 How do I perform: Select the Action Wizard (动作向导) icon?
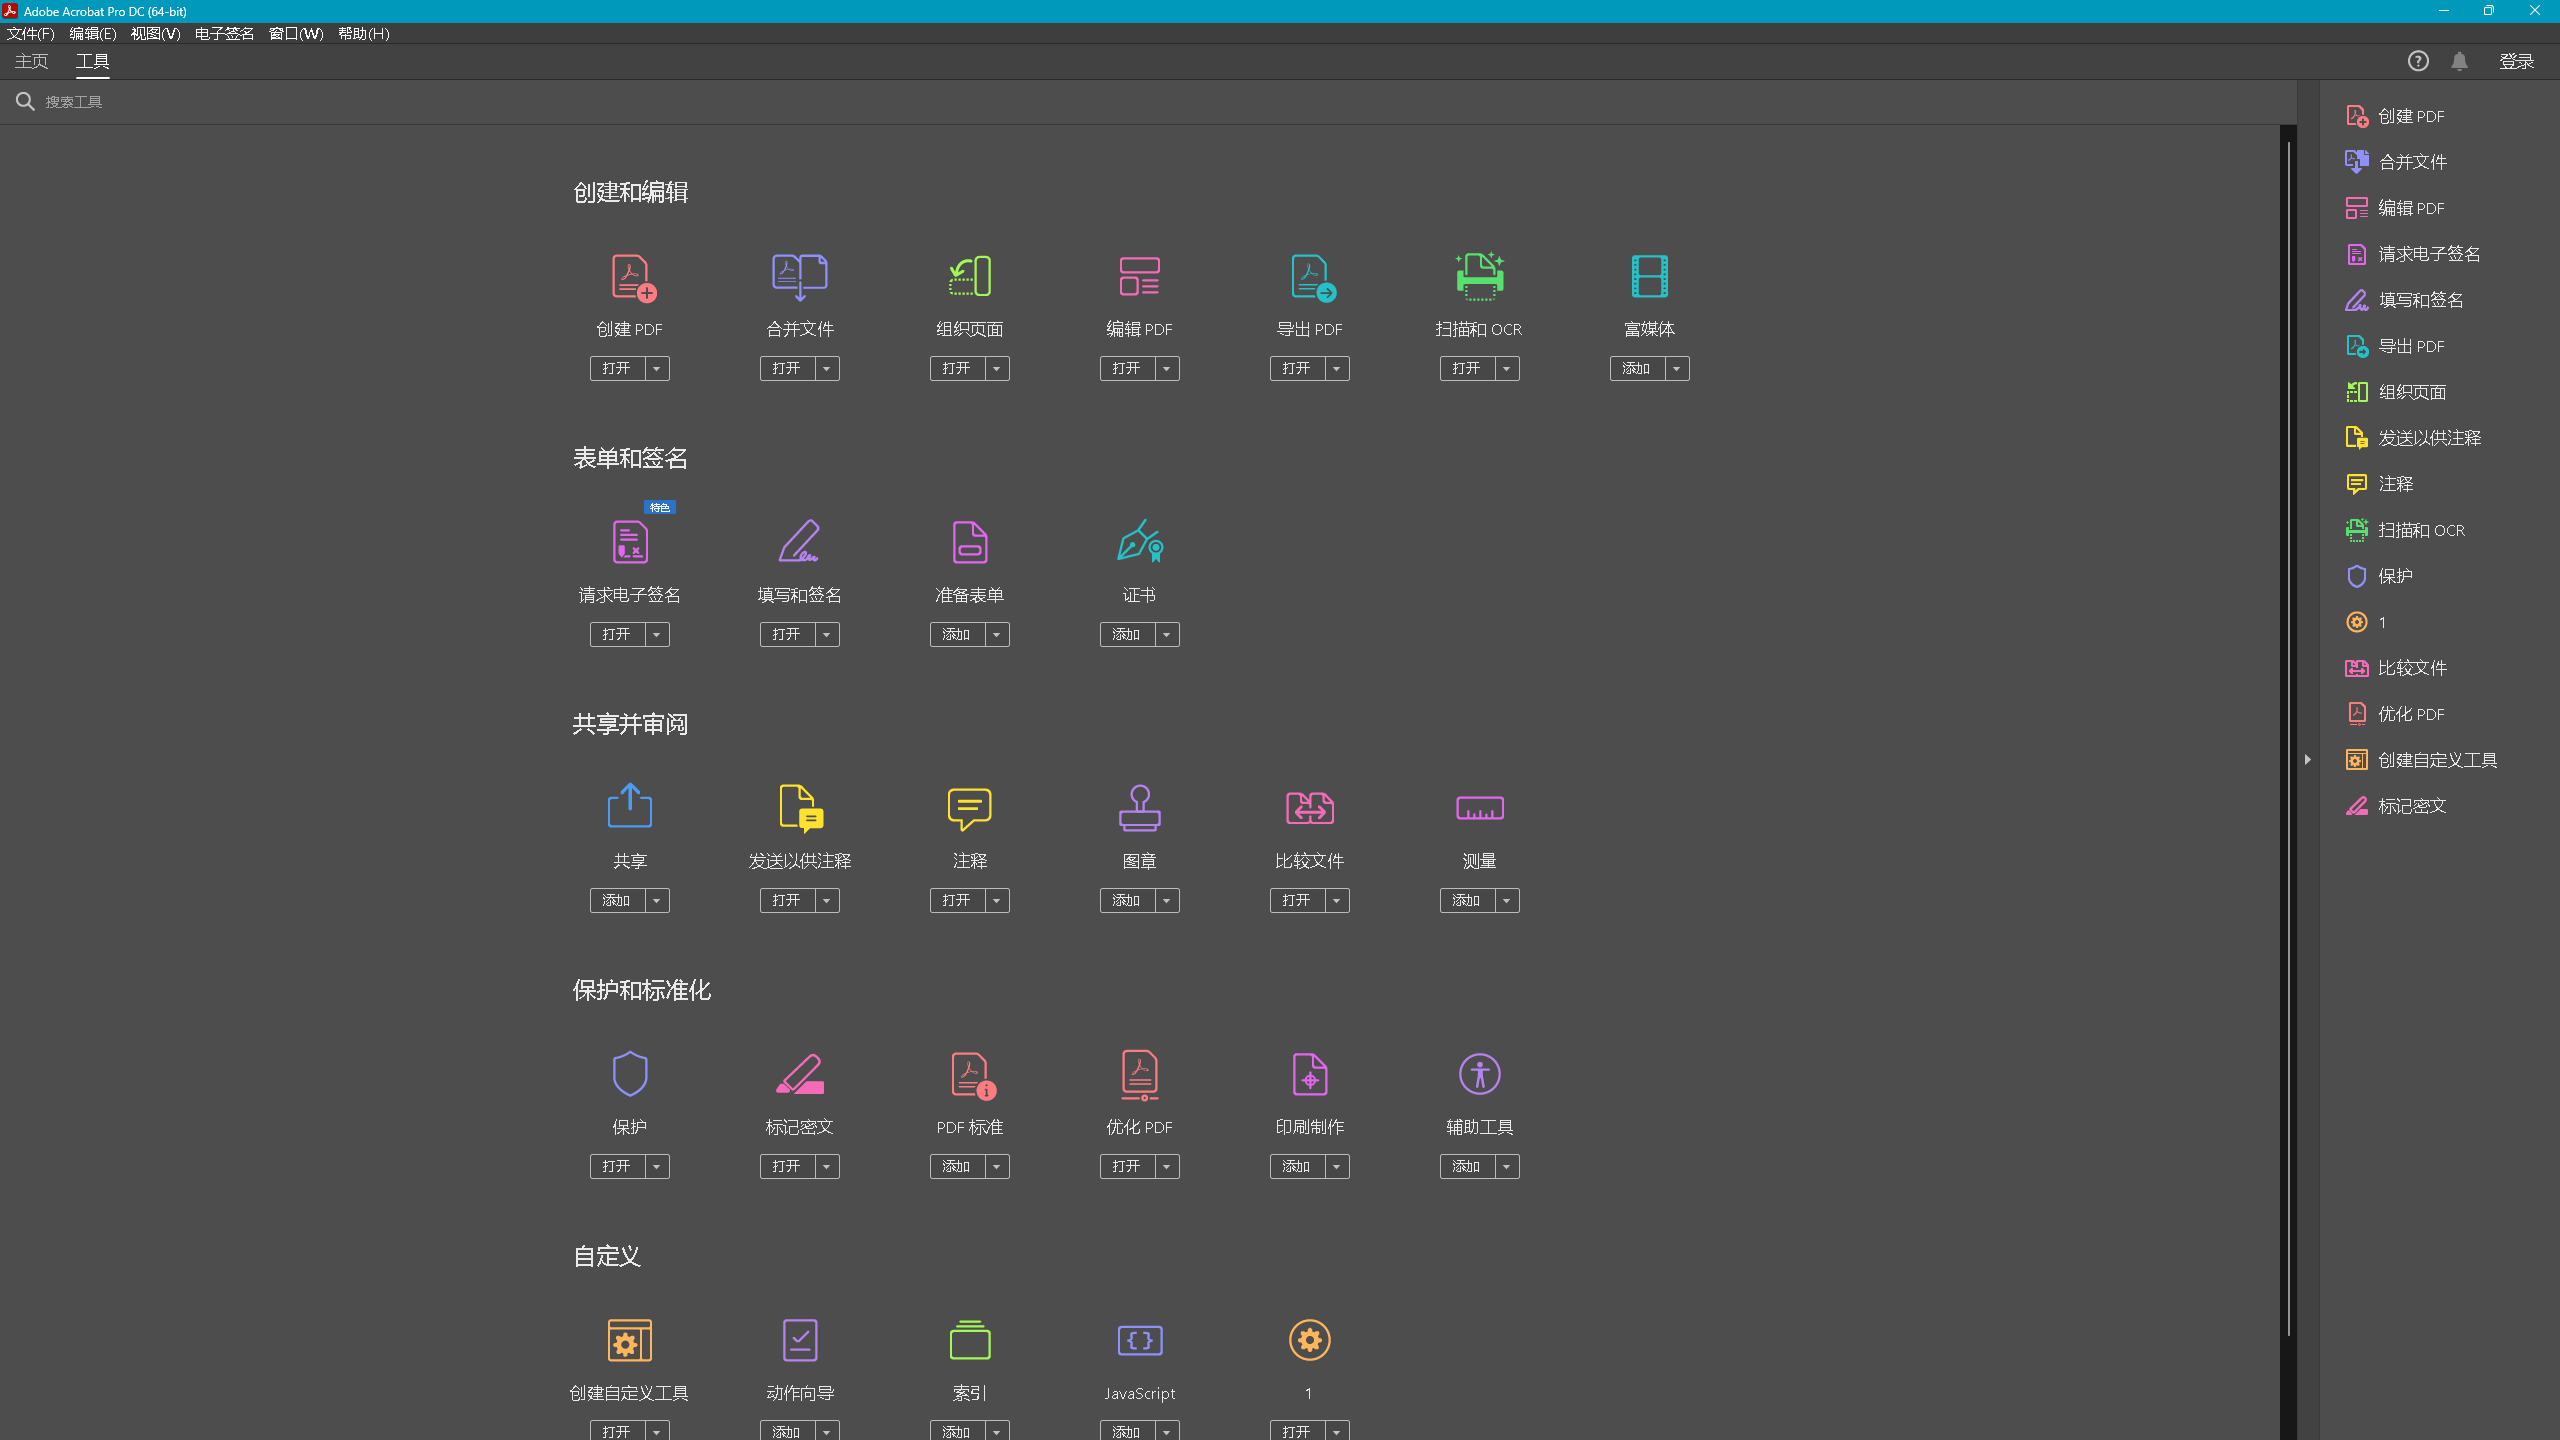(x=799, y=1340)
